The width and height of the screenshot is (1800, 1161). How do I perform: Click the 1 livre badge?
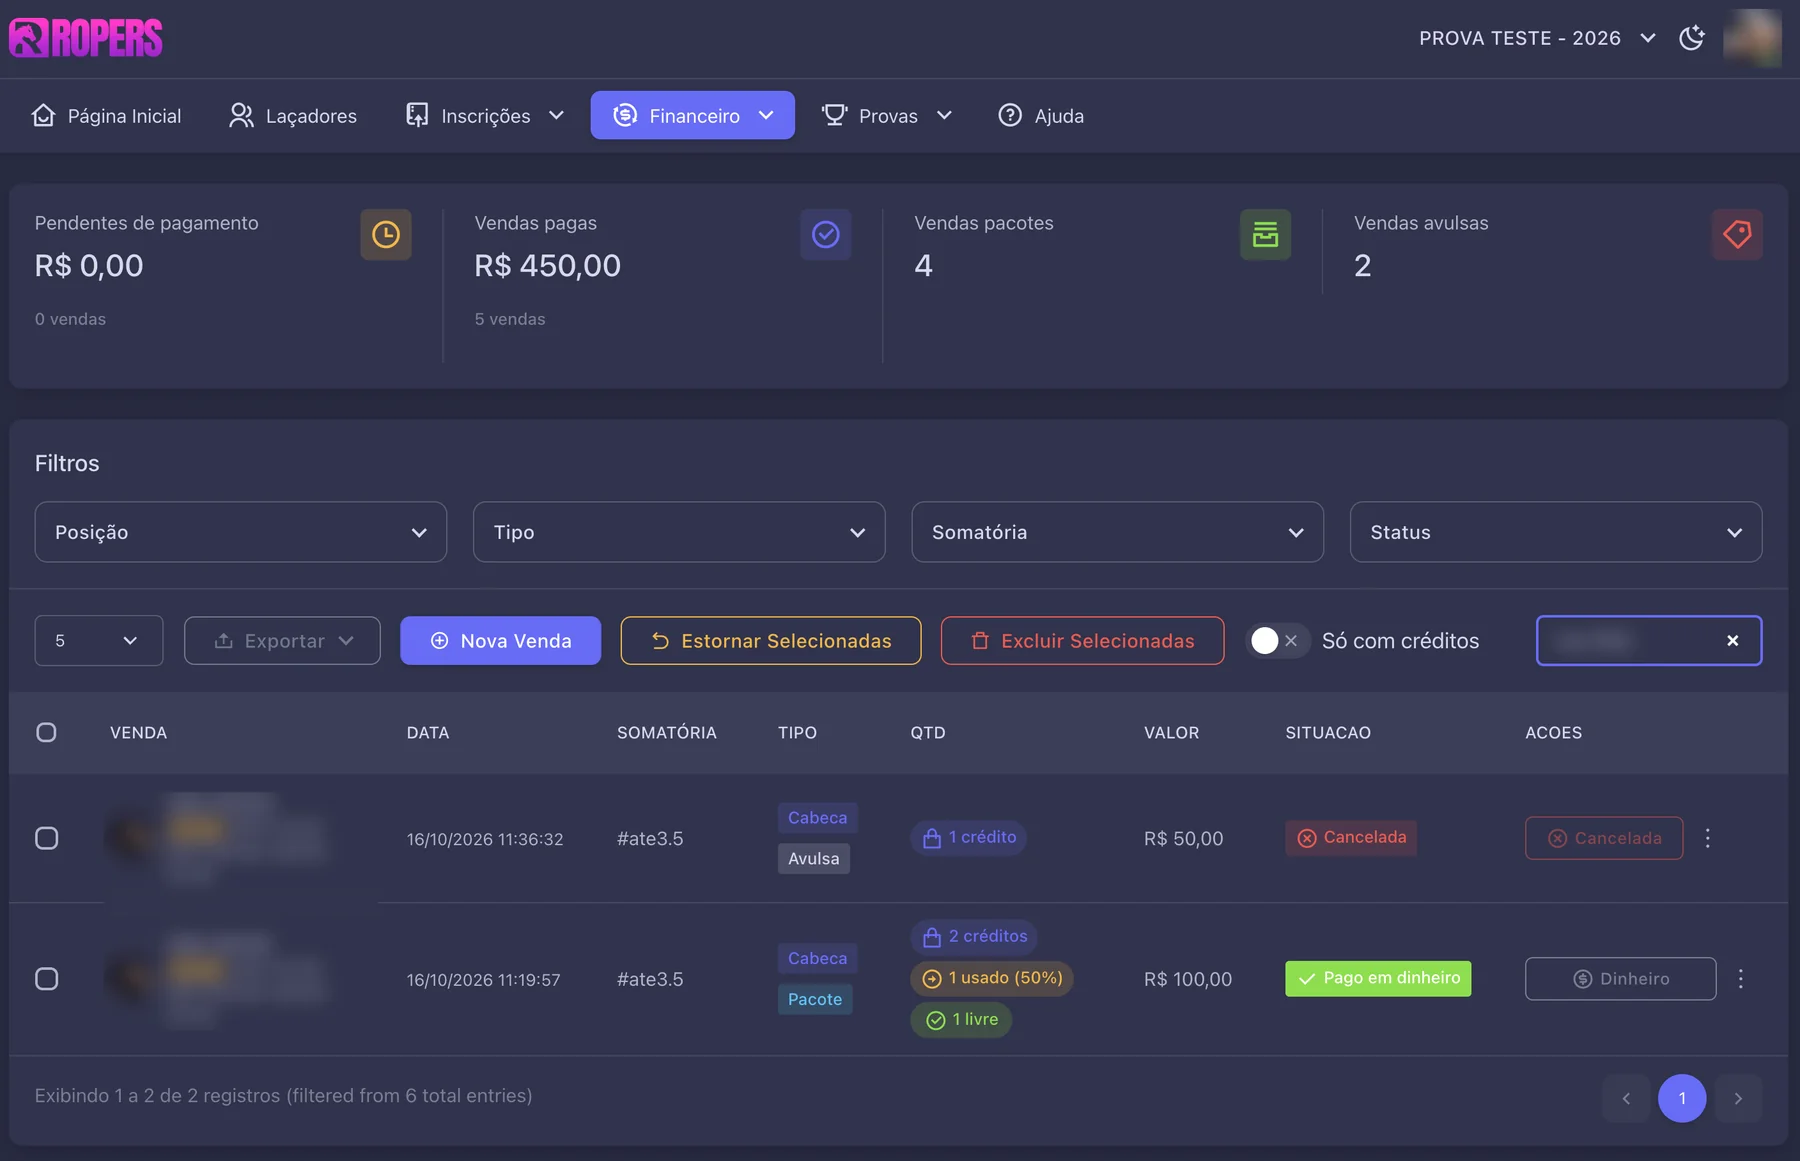pyautogui.click(x=961, y=1019)
